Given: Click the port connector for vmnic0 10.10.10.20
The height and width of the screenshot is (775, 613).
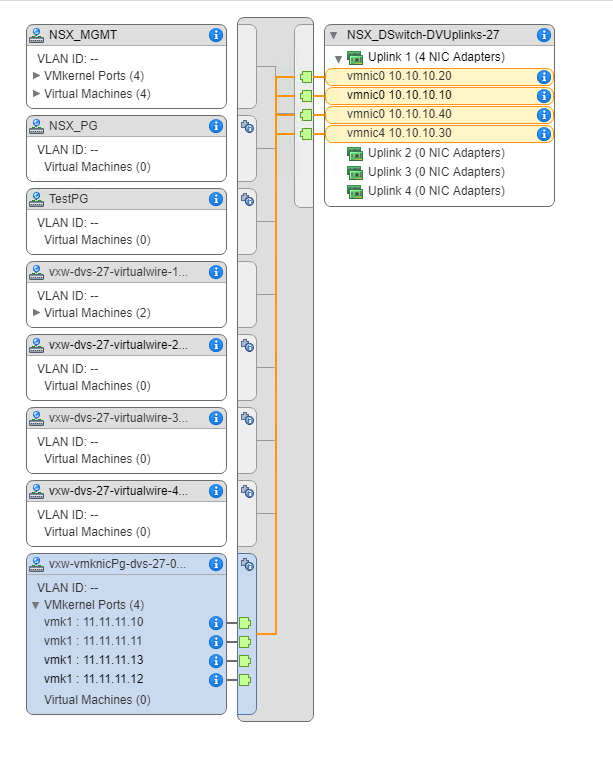Looking at the screenshot, I should tap(306, 77).
